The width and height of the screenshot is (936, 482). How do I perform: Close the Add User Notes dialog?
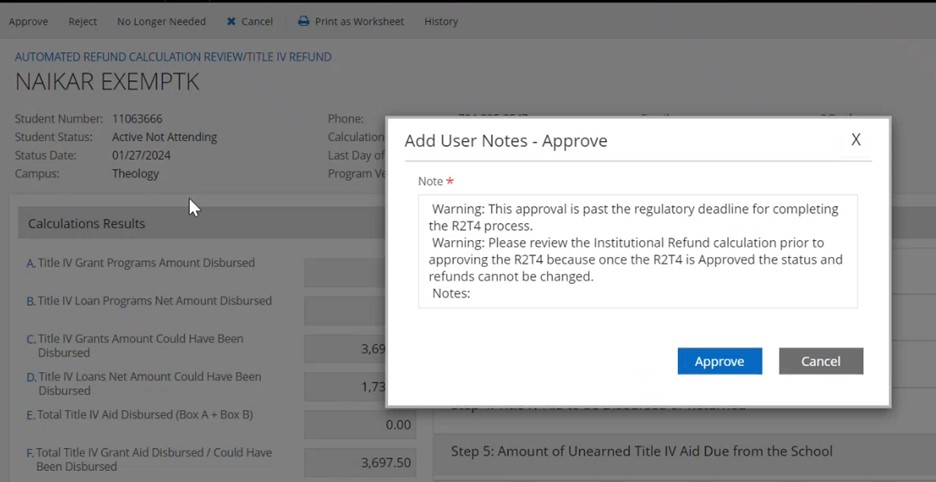point(855,140)
